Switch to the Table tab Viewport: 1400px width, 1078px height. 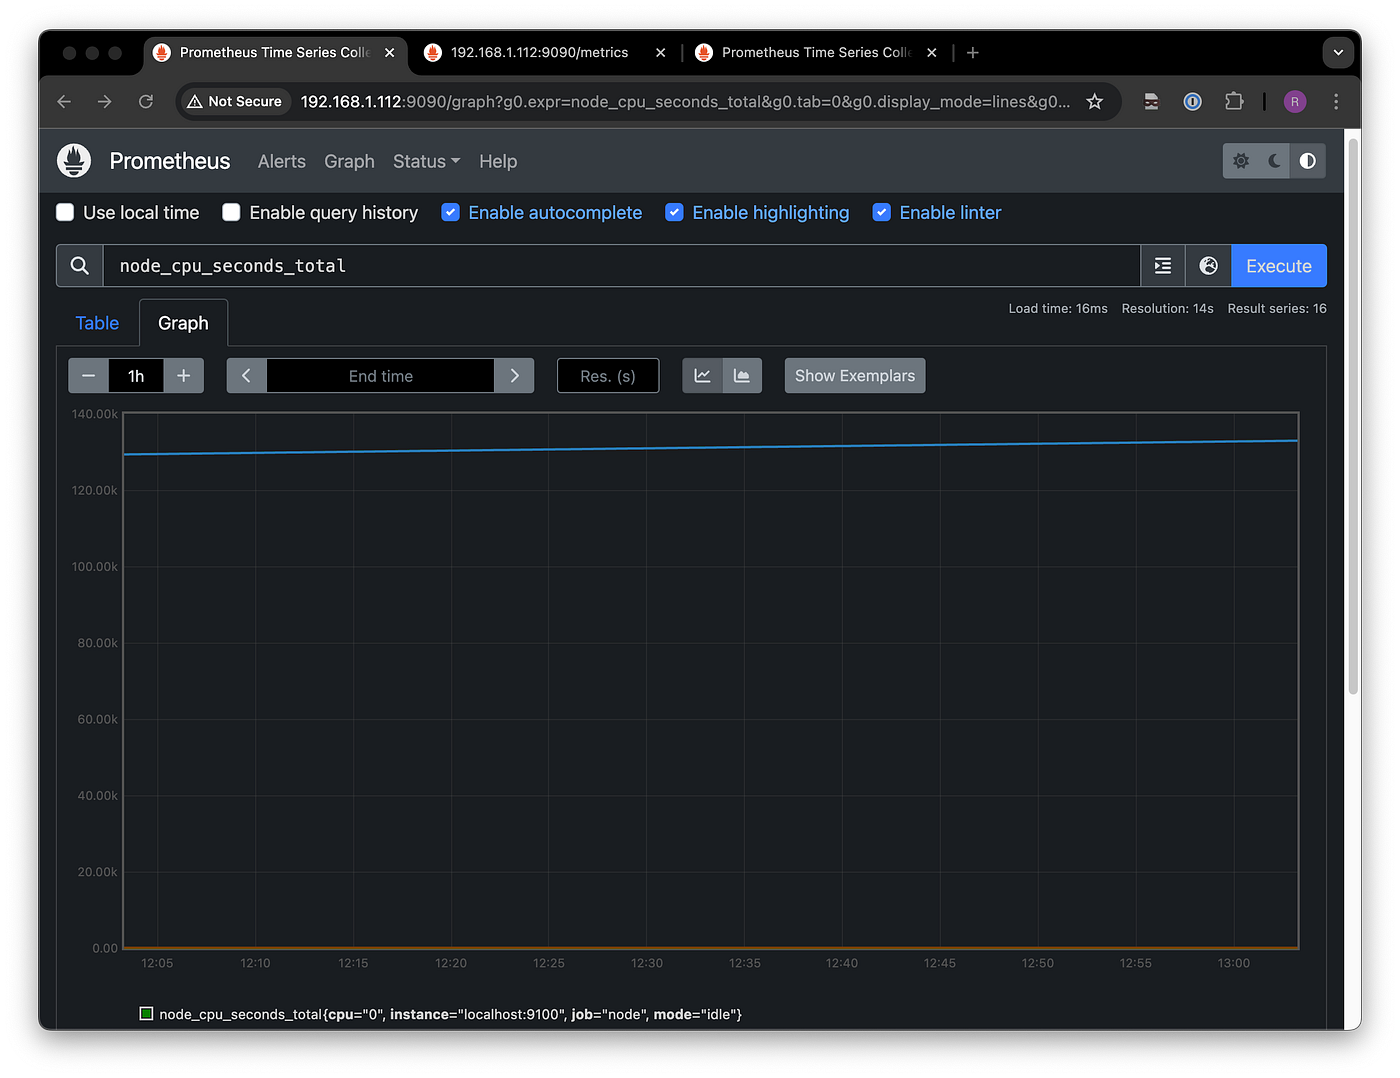point(97,323)
